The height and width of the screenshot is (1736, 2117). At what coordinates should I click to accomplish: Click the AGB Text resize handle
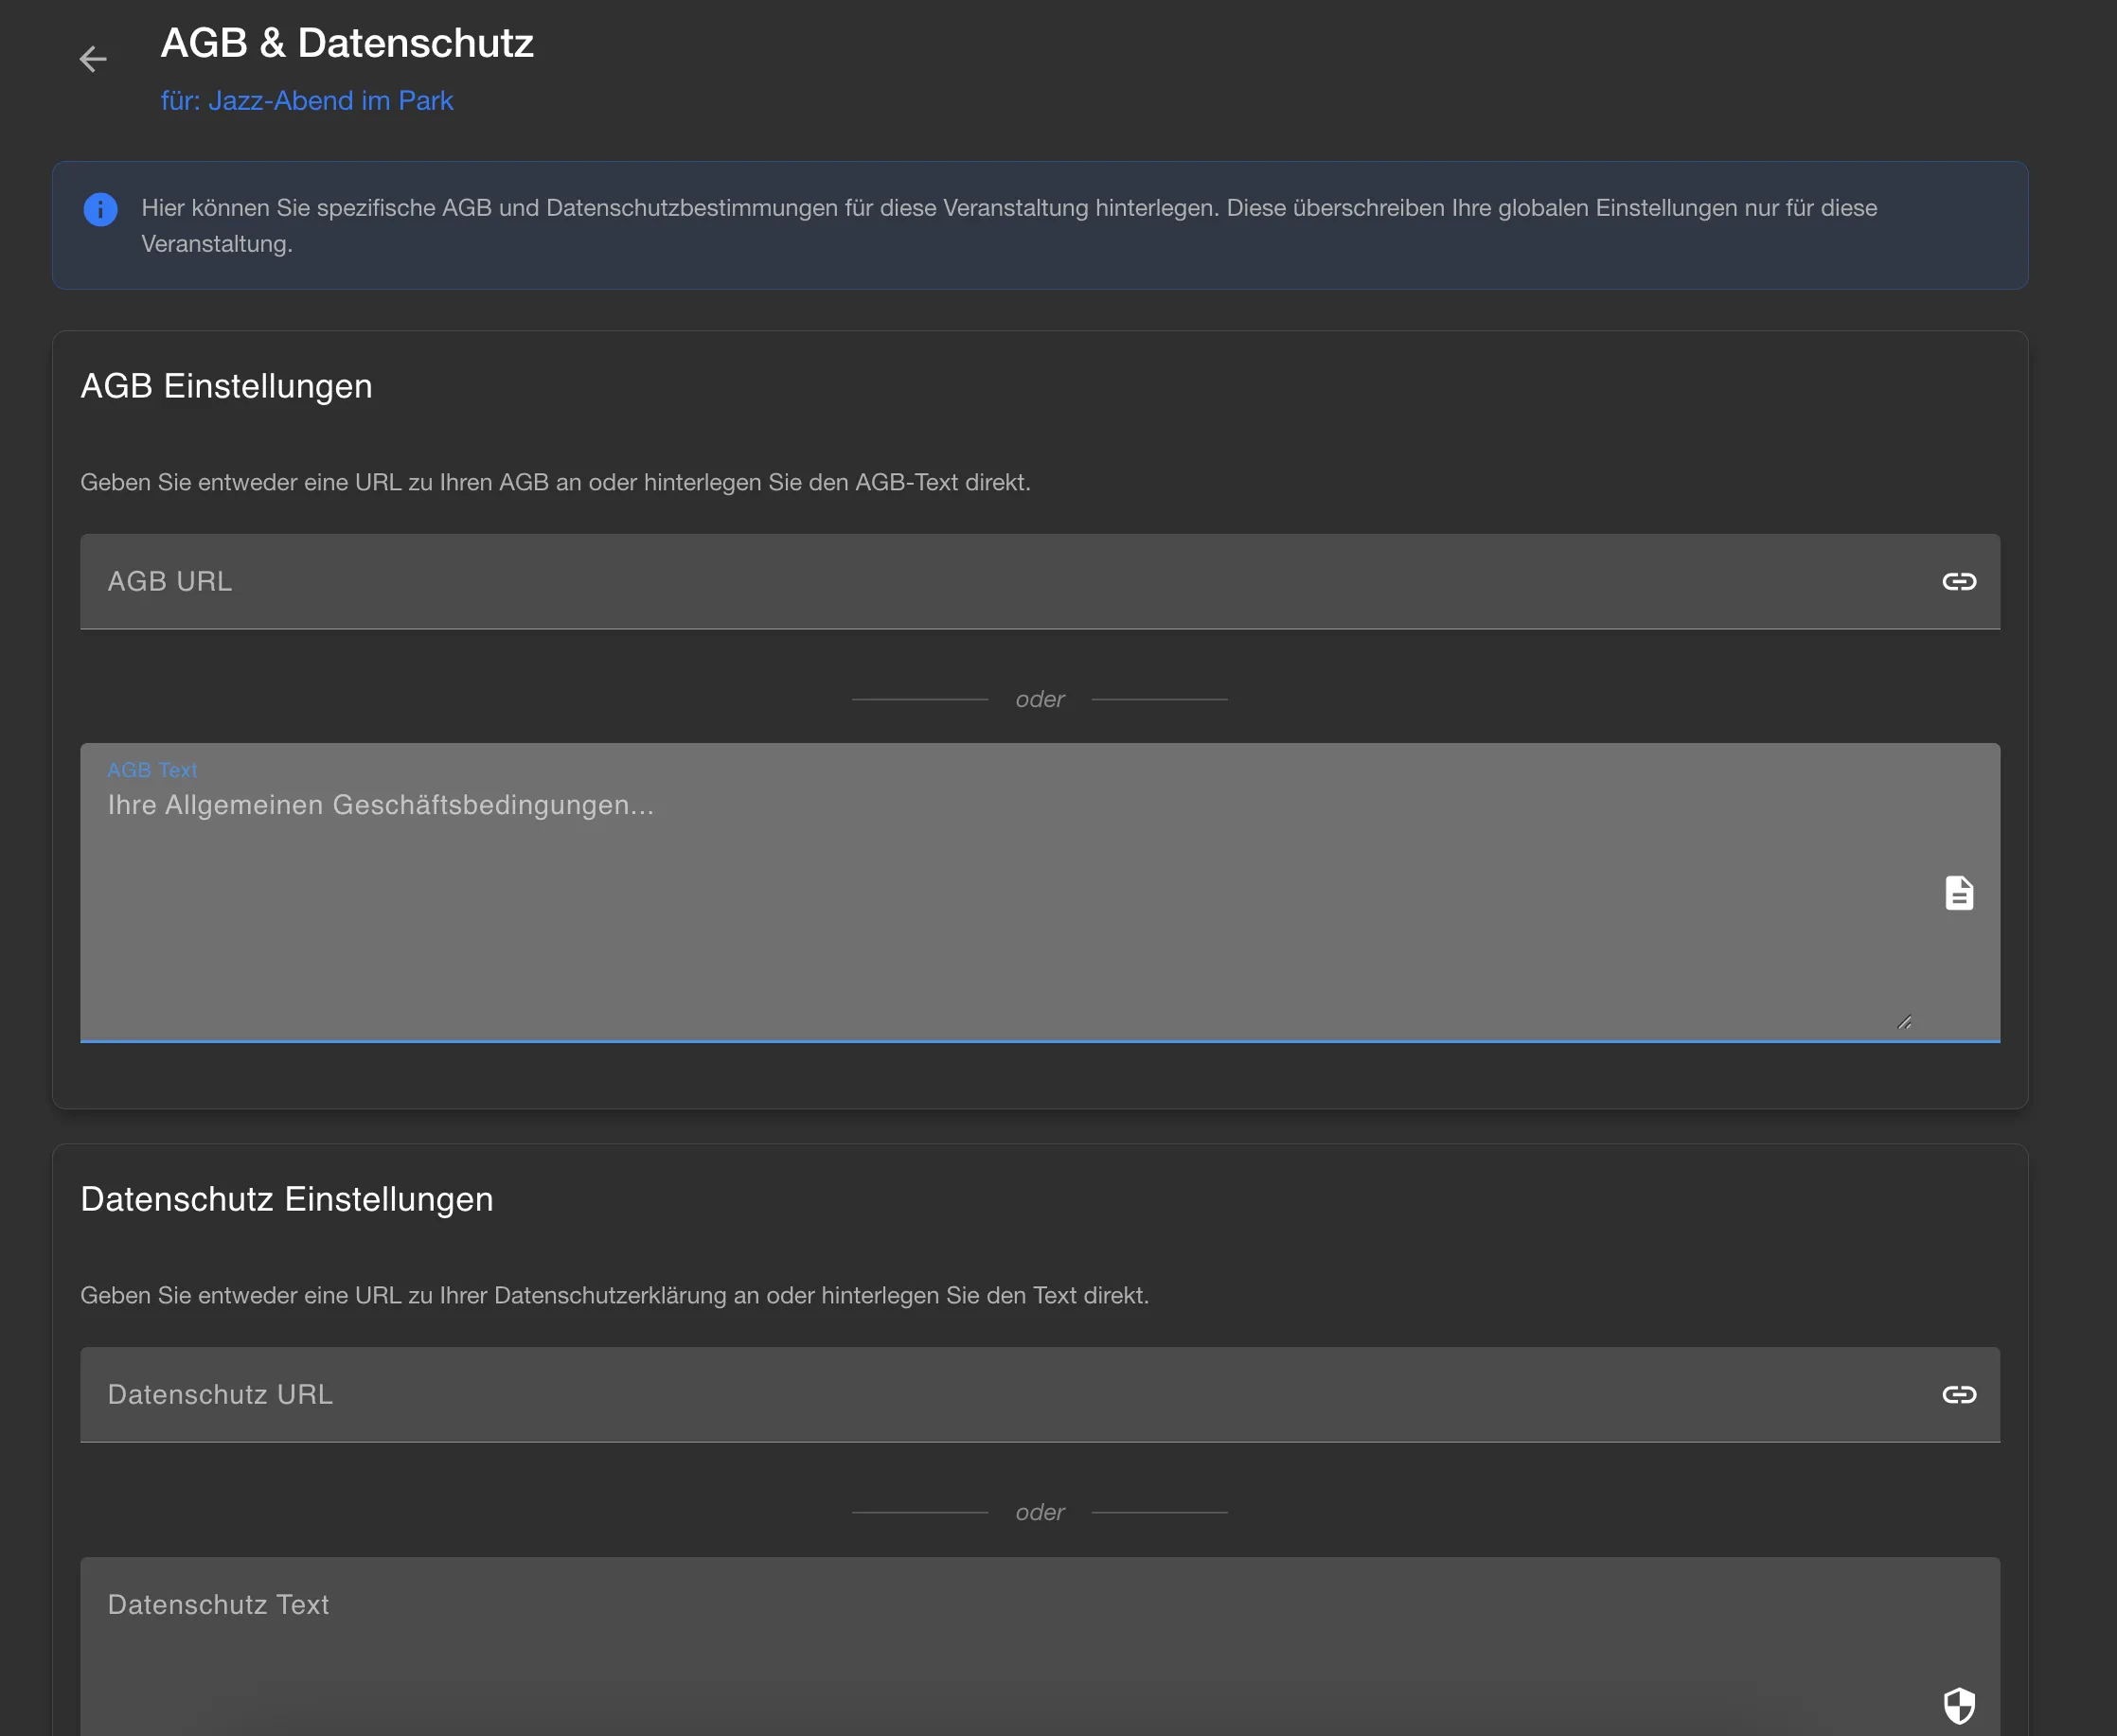[1904, 1022]
